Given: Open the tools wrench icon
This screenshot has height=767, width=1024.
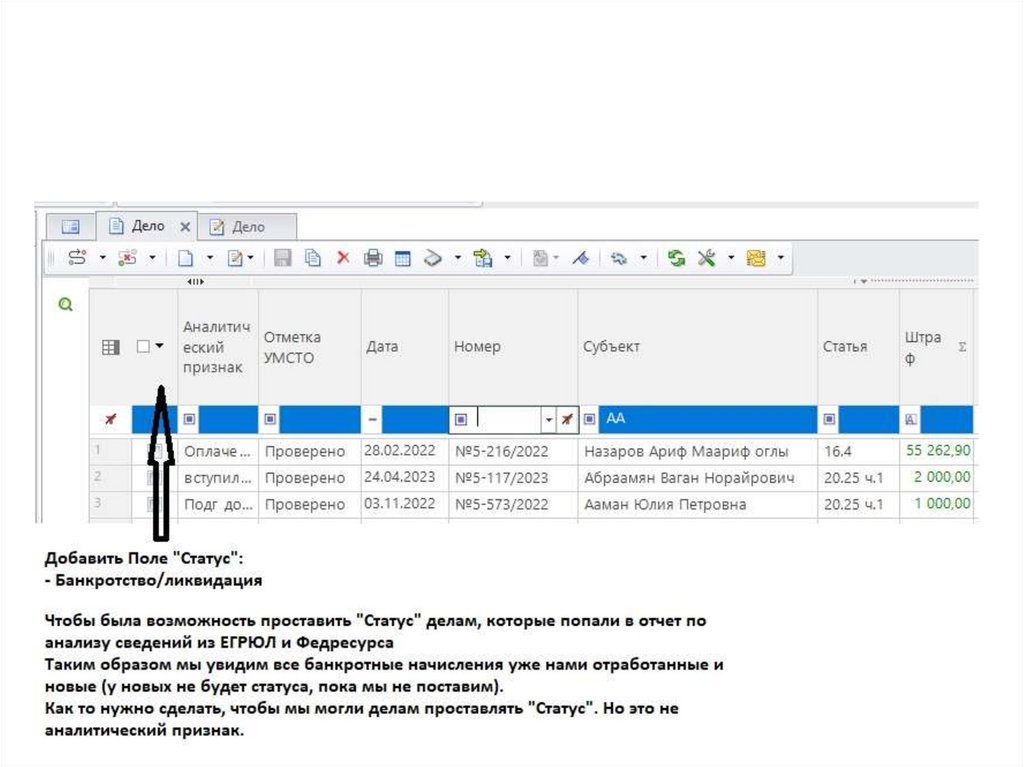Looking at the screenshot, I should click(x=706, y=258).
